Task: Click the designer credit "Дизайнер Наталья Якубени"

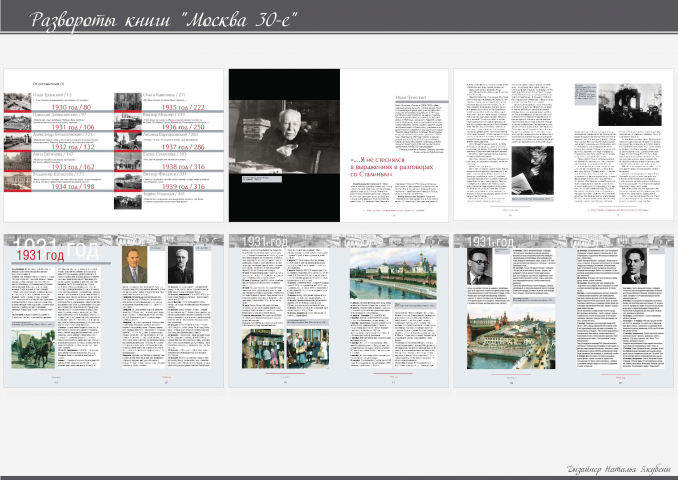Action: 618,469
